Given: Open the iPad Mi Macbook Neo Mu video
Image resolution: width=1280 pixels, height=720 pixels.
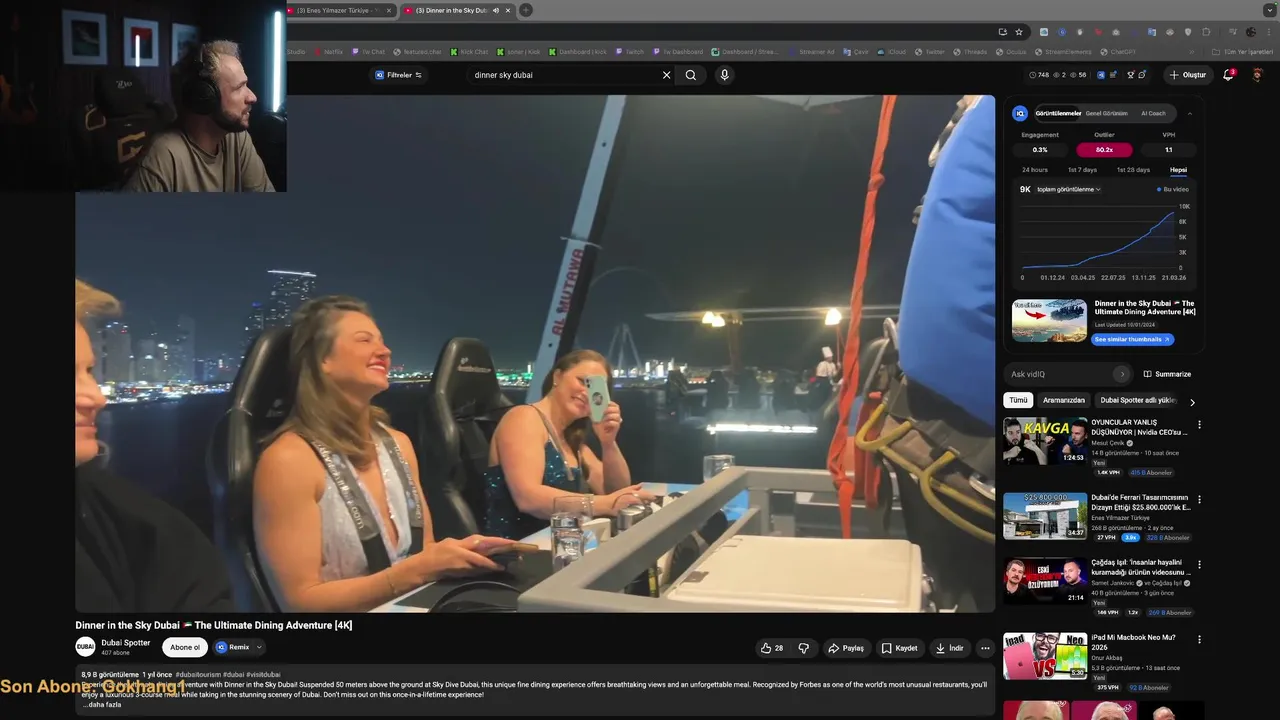Looking at the screenshot, I should coord(1045,656).
